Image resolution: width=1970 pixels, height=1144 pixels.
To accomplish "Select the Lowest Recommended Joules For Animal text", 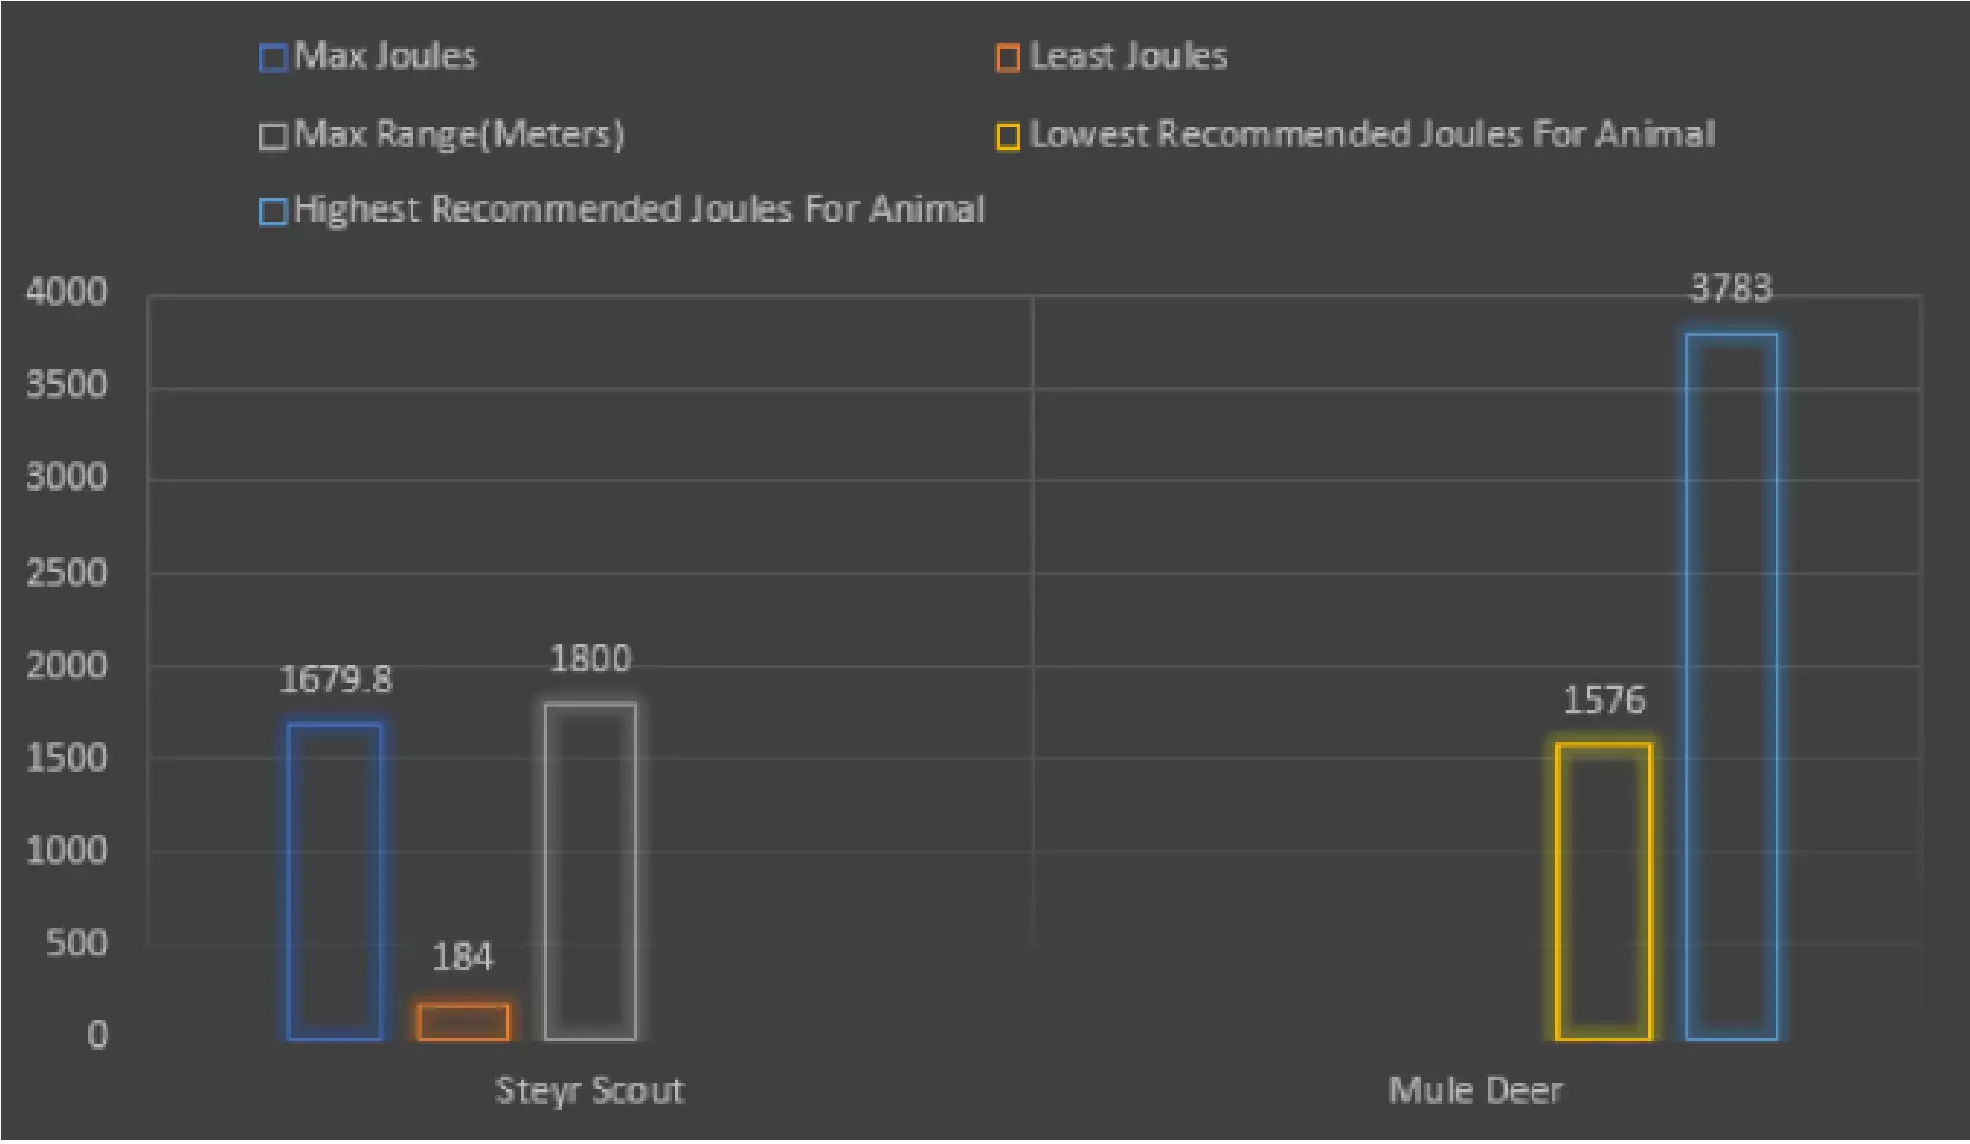I will (1373, 135).
